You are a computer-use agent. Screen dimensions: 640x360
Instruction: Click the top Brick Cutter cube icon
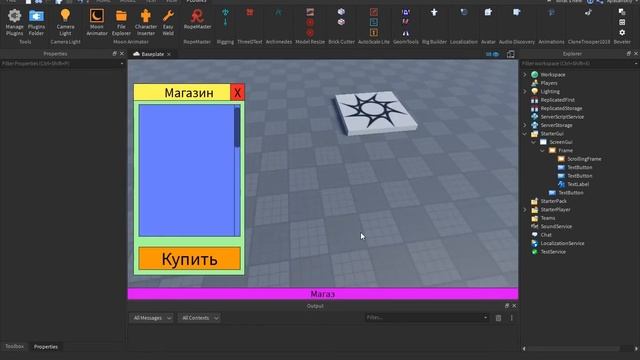pyautogui.click(x=341, y=12)
